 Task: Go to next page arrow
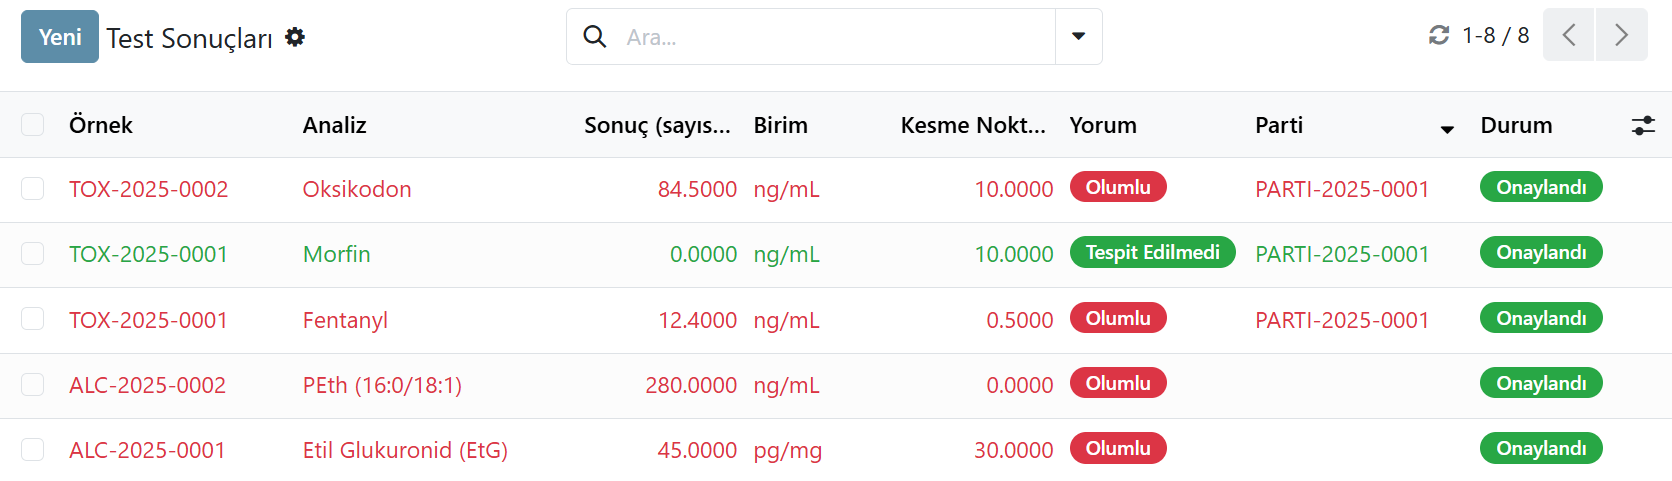pyautogui.click(x=1622, y=35)
